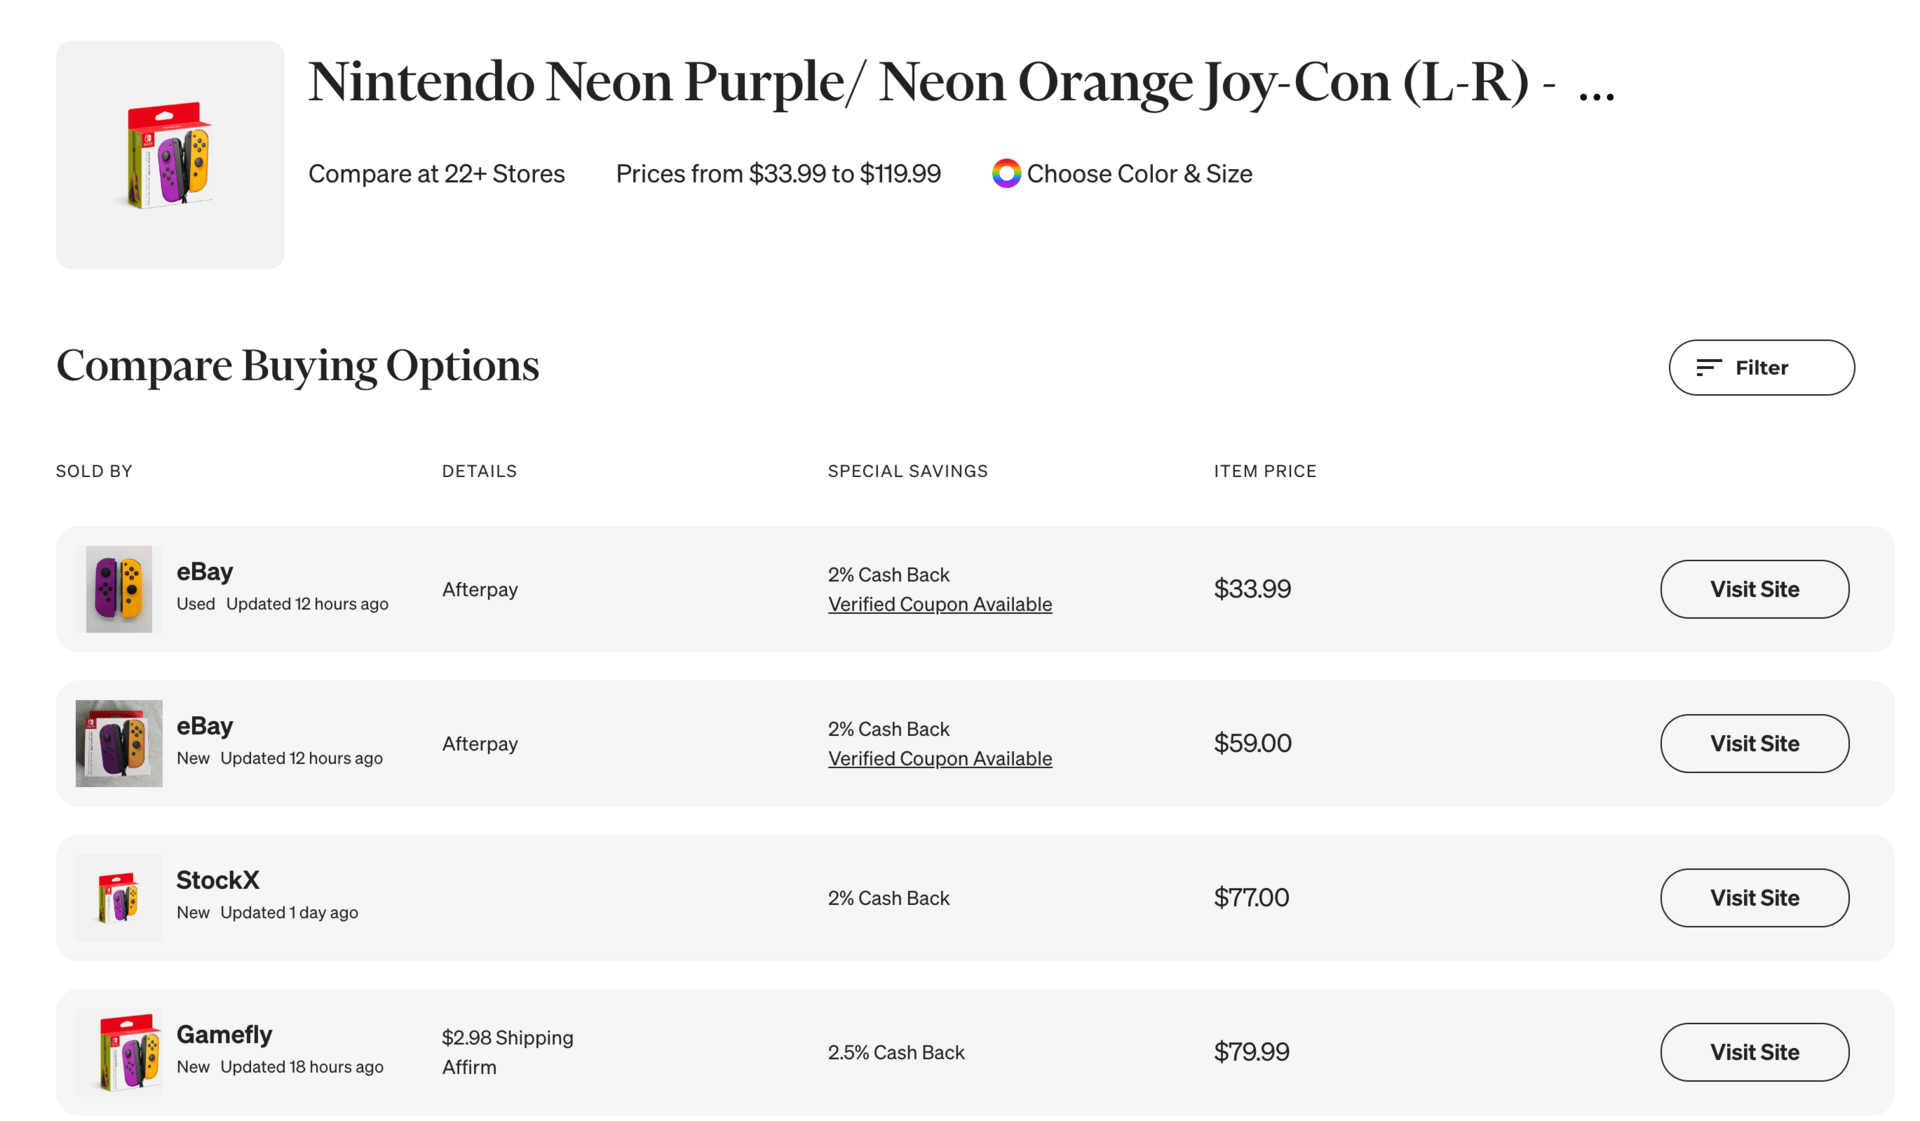Visit Site for the $59.00 eBay offer
1920x1121 pixels.
1754,743
